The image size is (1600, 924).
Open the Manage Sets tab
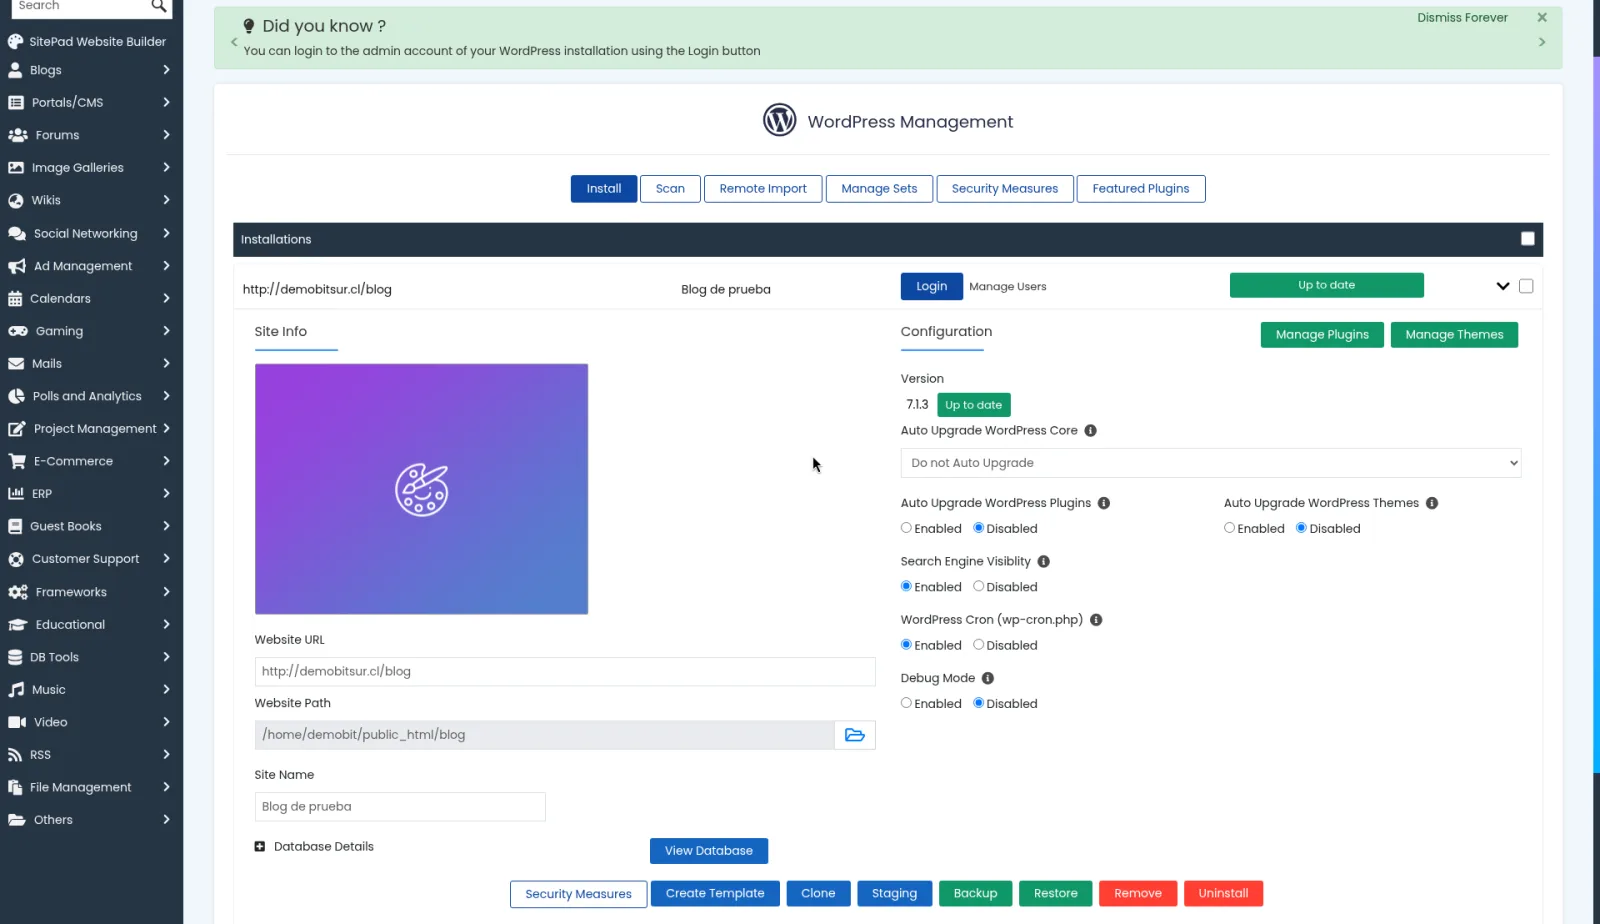point(879,189)
